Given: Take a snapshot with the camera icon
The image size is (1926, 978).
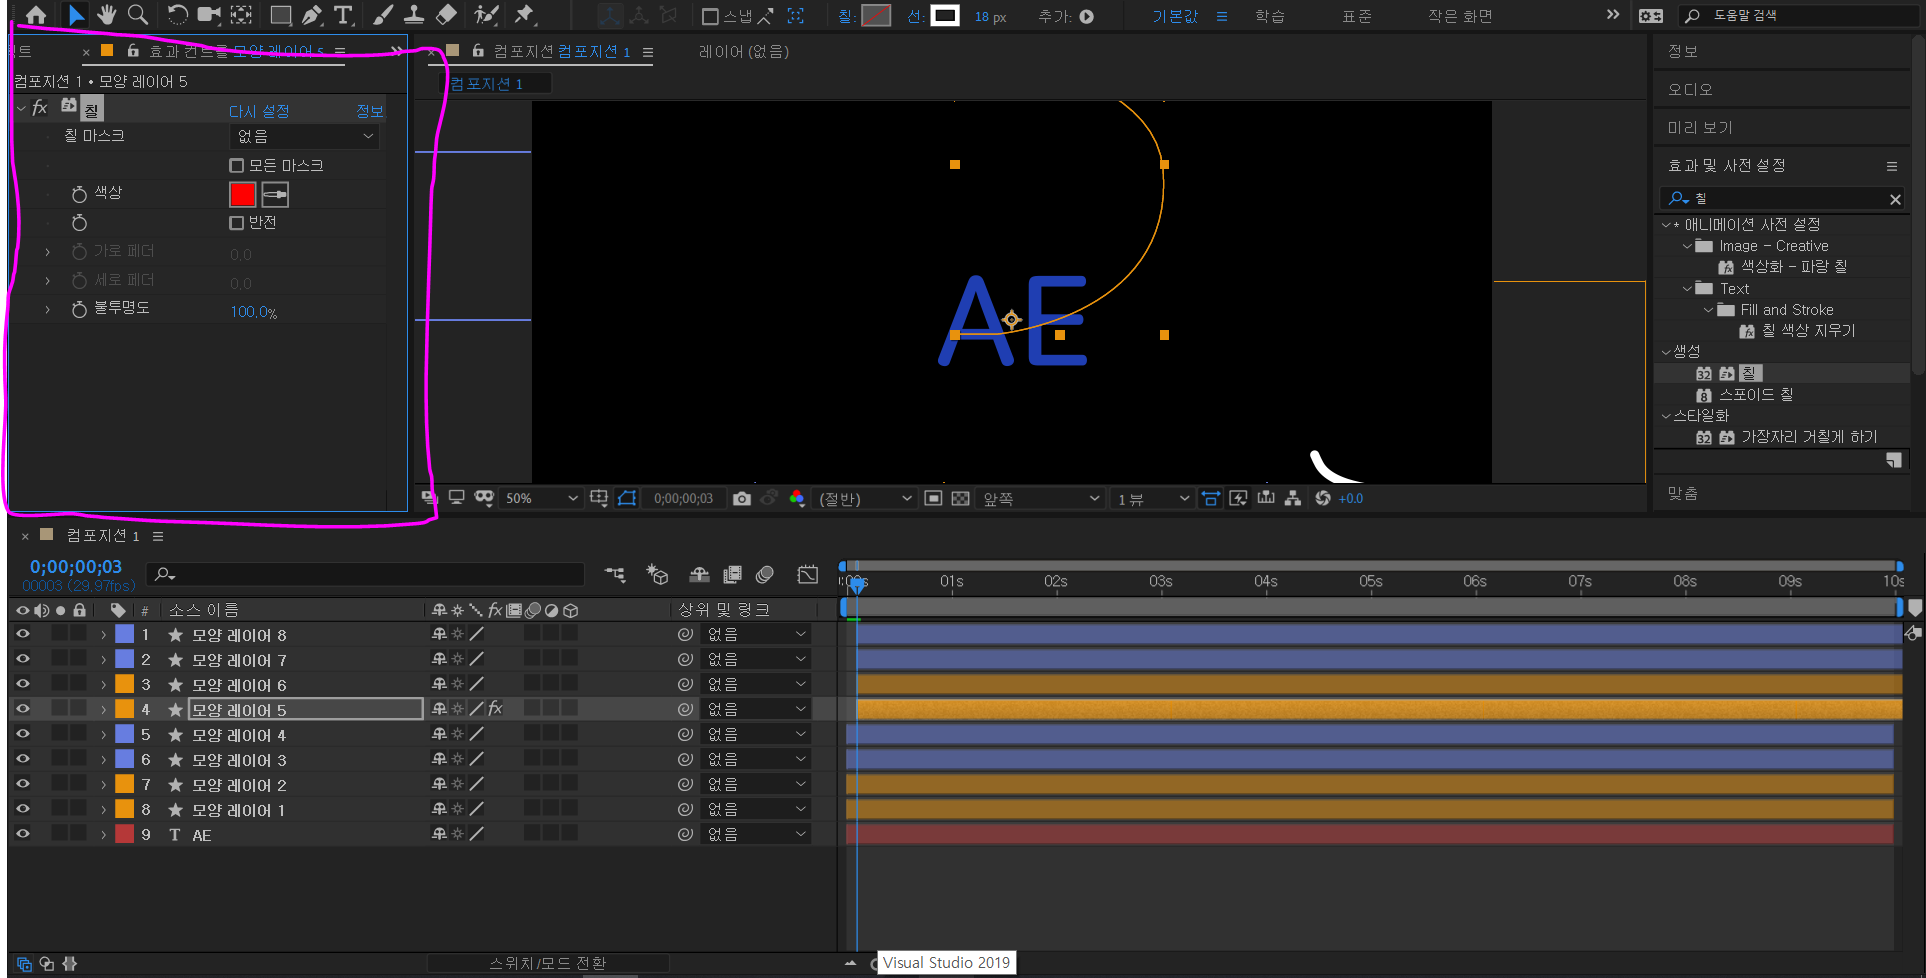Looking at the screenshot, I should [x=742, y=498].
